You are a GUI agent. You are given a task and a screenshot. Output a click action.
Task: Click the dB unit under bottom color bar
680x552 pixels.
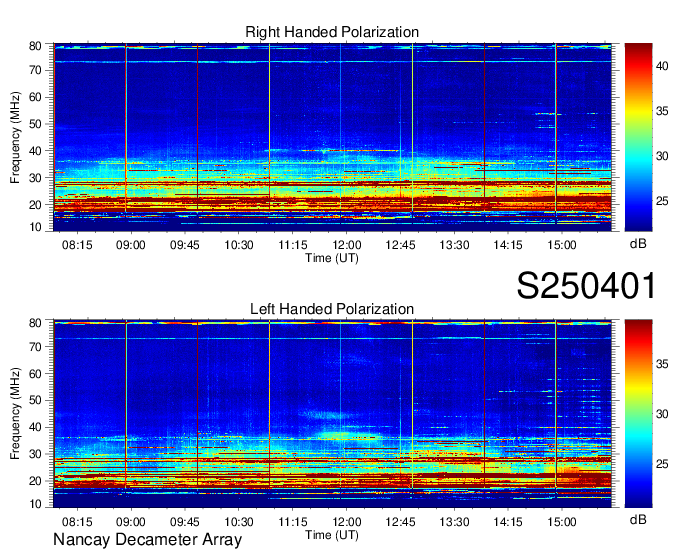638,520
